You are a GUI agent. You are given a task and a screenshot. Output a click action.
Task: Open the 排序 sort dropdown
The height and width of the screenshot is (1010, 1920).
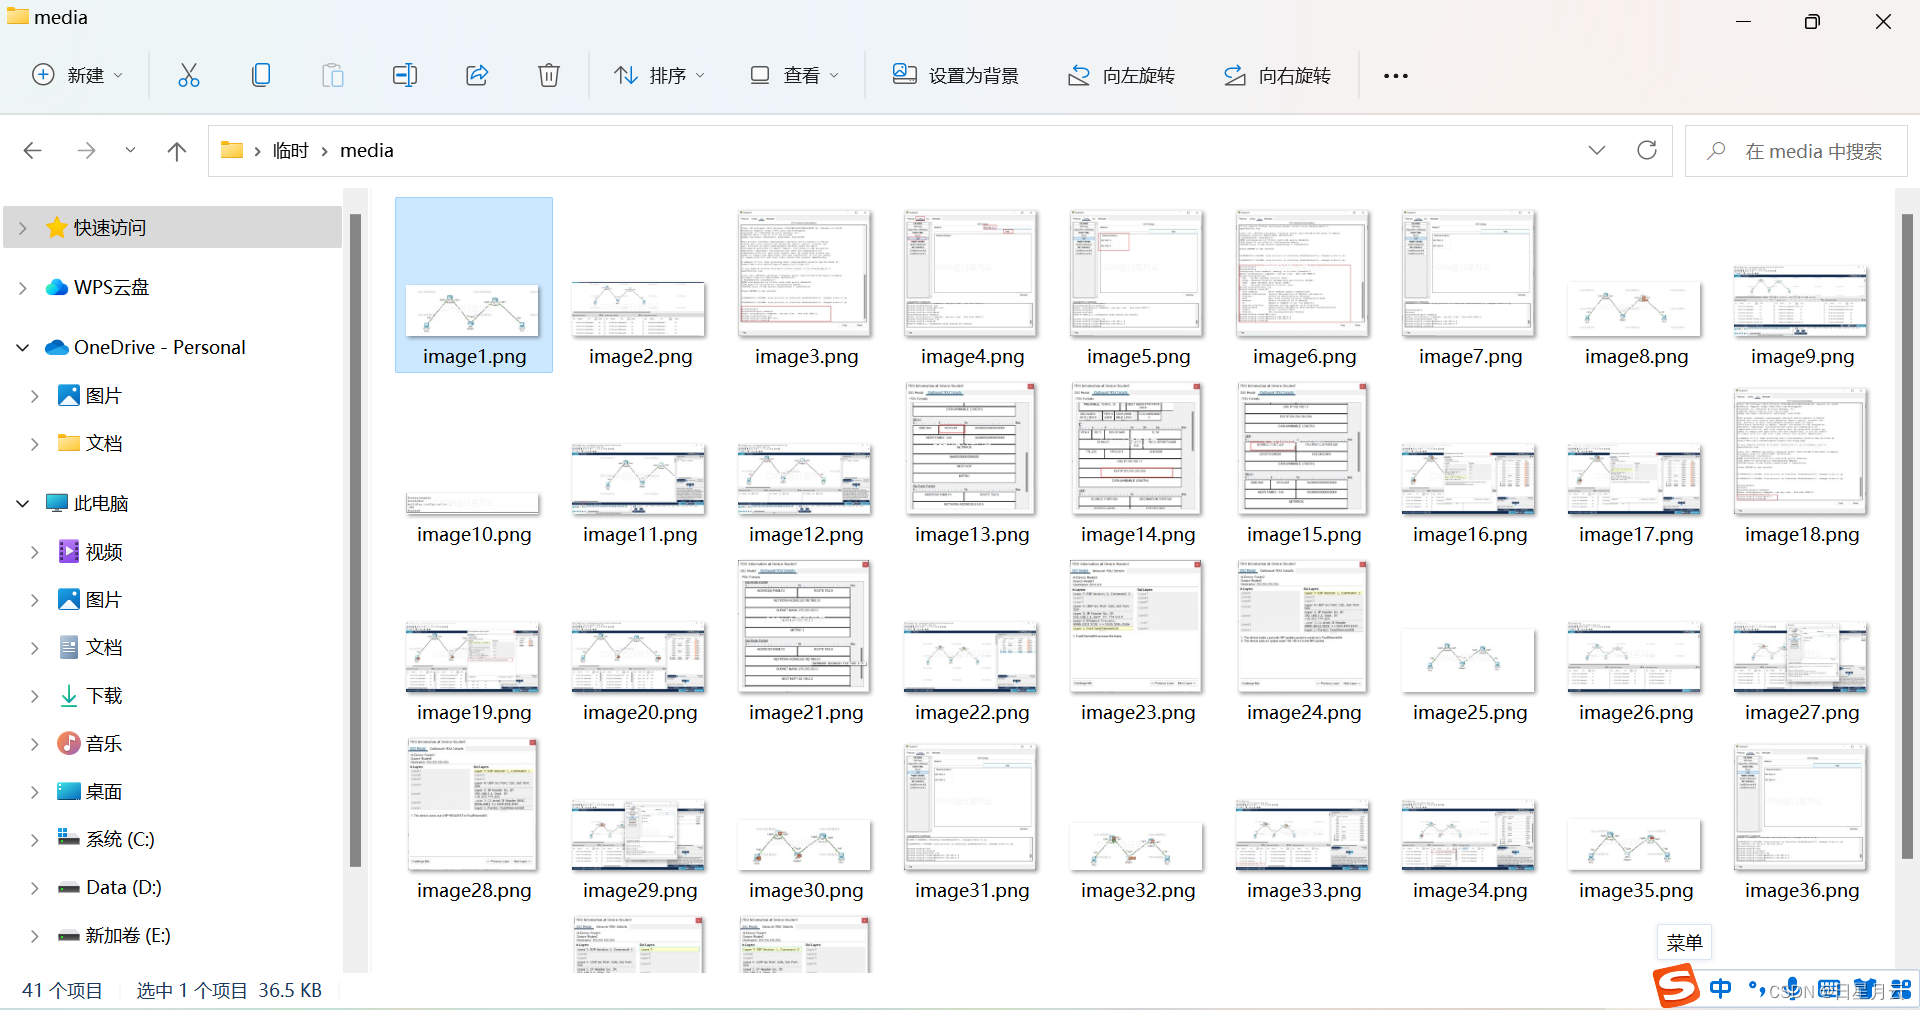660,75
